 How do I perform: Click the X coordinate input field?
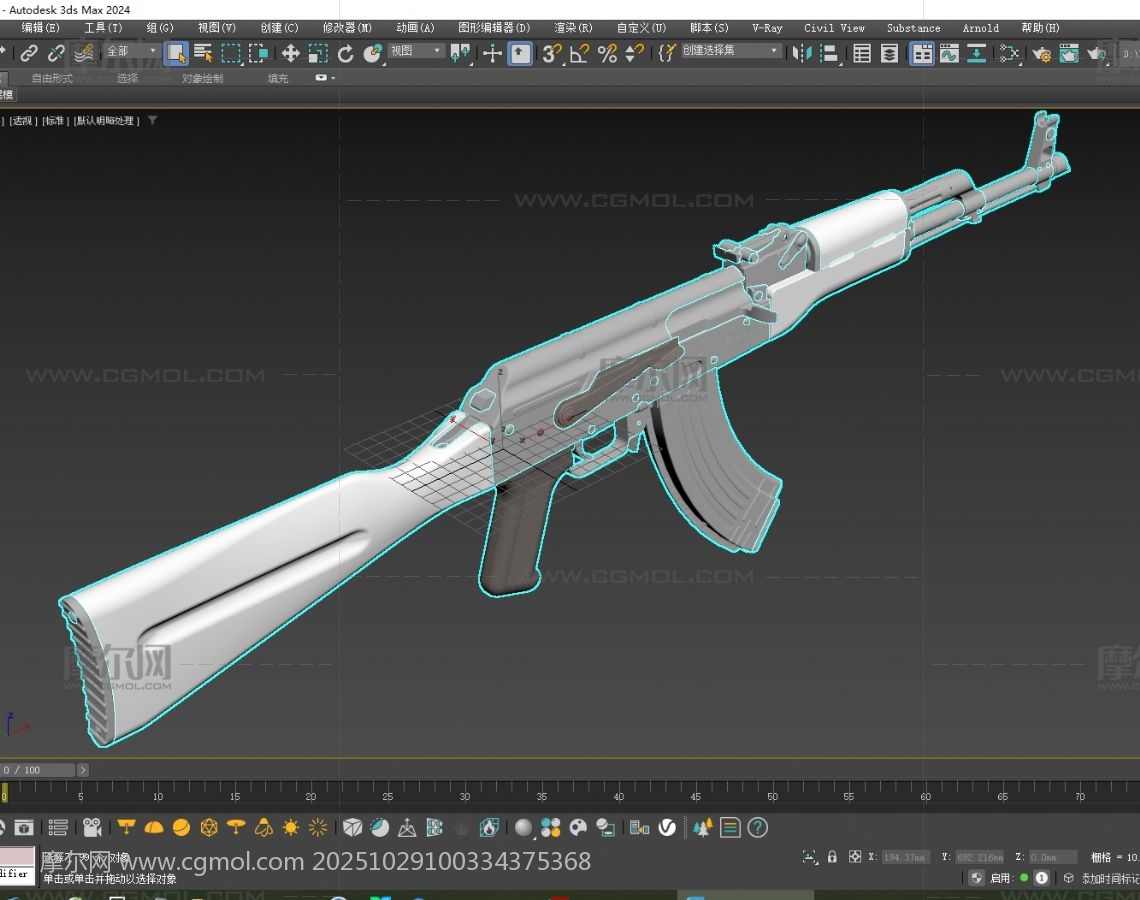[x=905, y=857]
